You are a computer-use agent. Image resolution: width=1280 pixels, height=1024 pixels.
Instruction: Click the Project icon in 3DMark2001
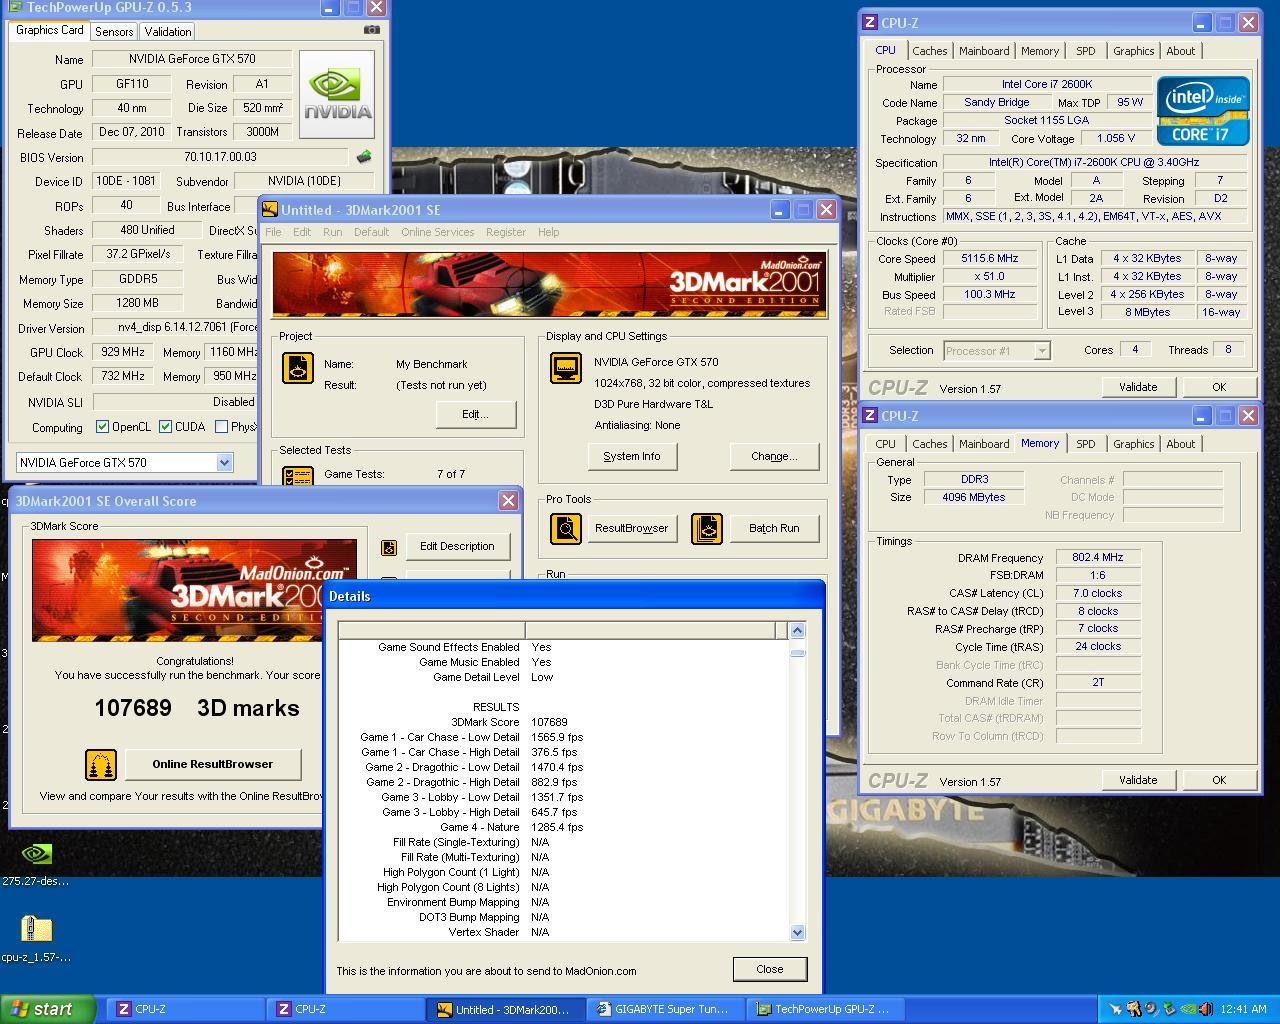pyautogui.click(x=297, y=368)
